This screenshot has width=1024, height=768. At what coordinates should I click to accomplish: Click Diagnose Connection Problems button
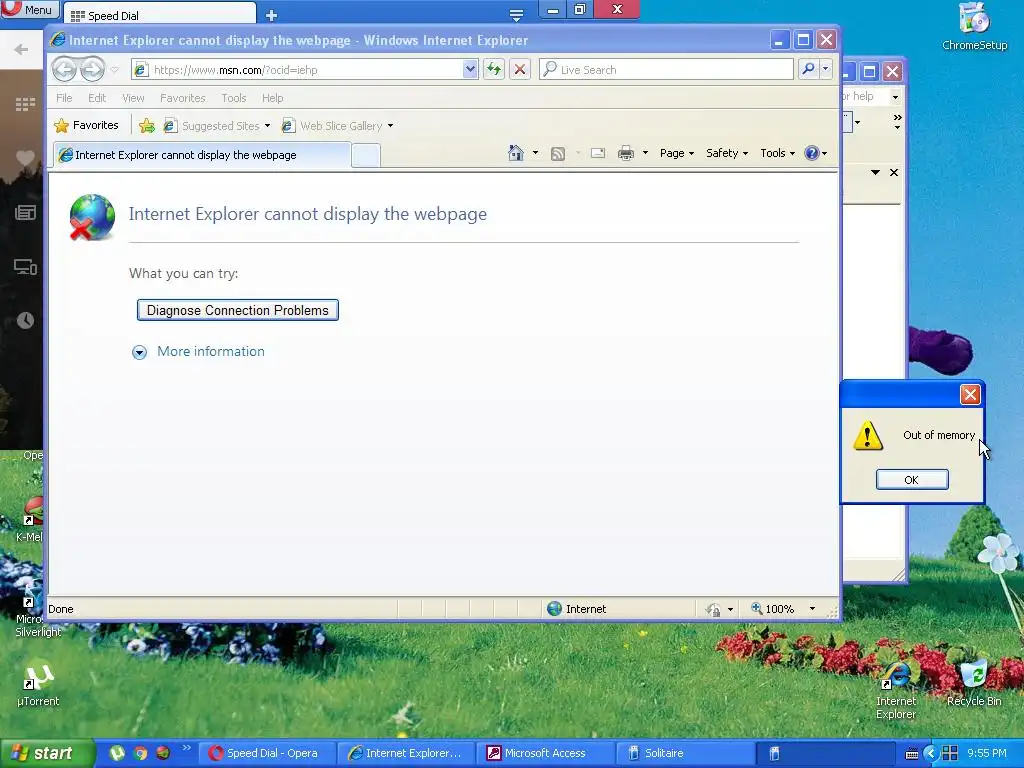[238, 310]
